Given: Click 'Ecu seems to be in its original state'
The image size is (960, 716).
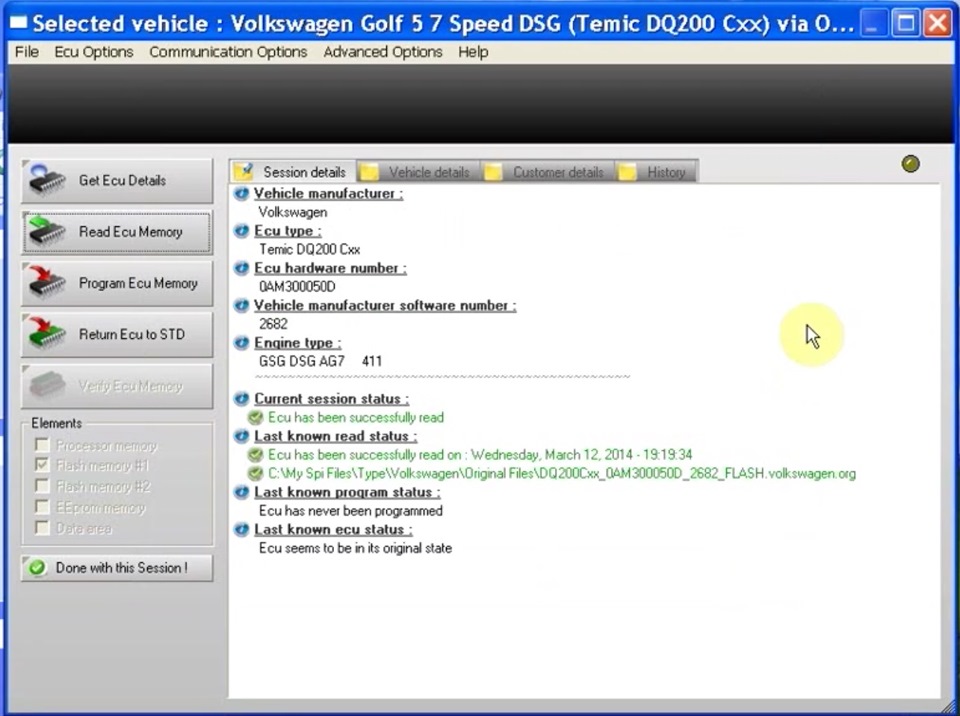Looking at the screenshot, I should (355, 548).
